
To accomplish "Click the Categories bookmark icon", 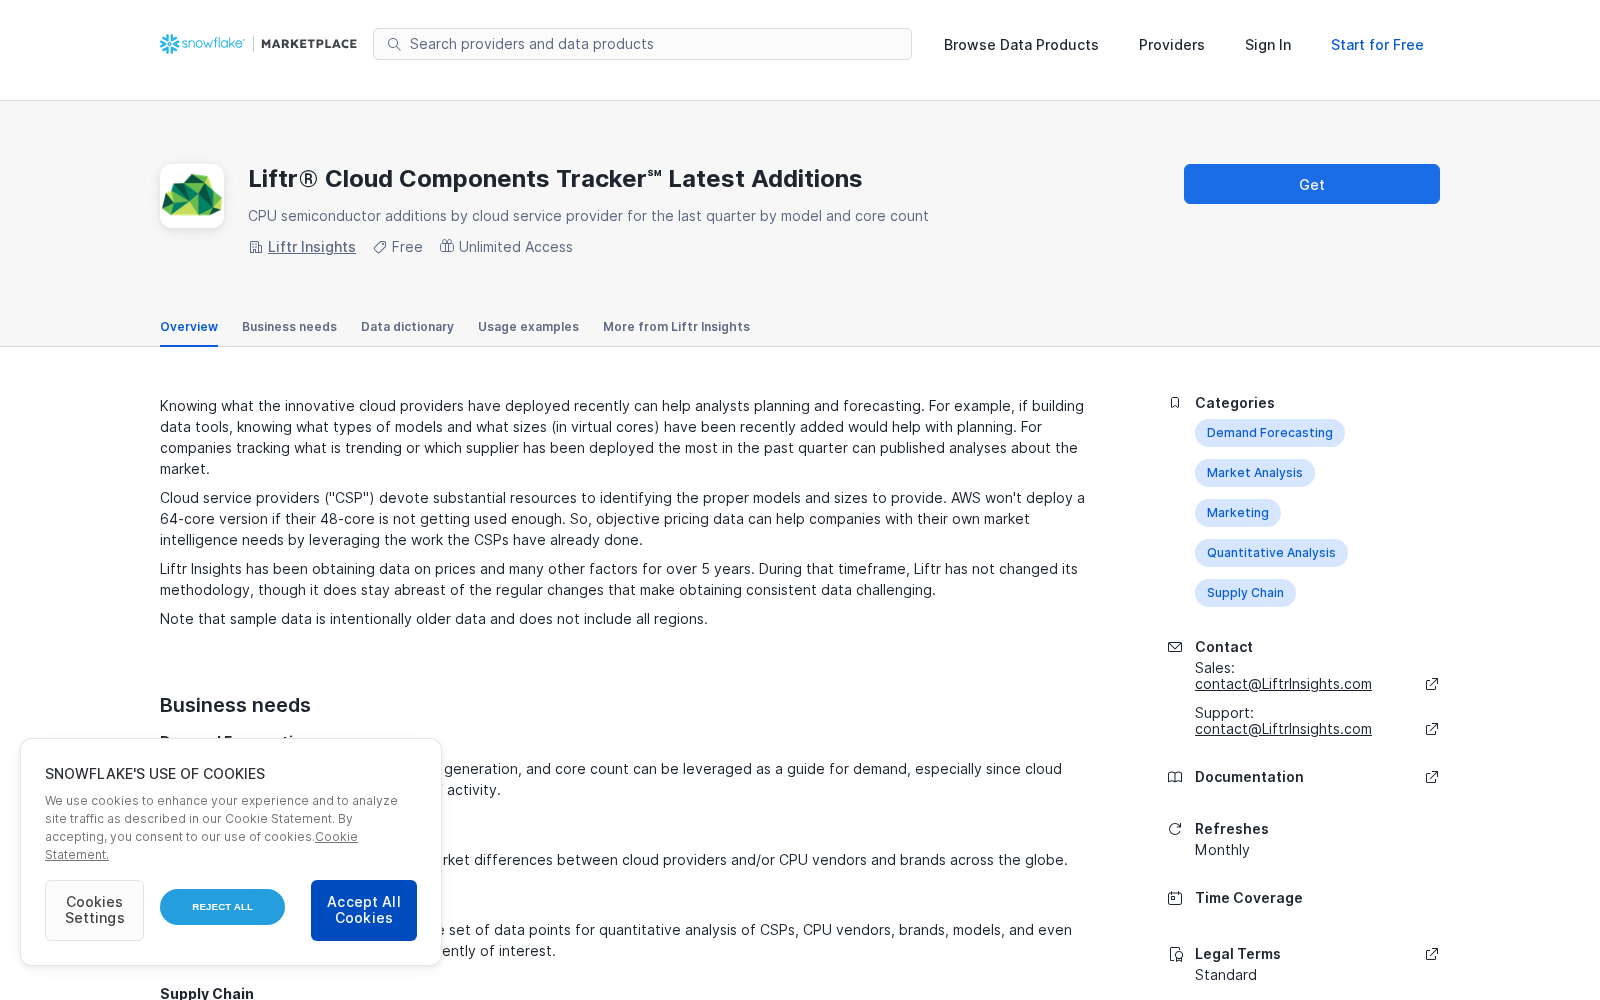I will [1175, 403].
